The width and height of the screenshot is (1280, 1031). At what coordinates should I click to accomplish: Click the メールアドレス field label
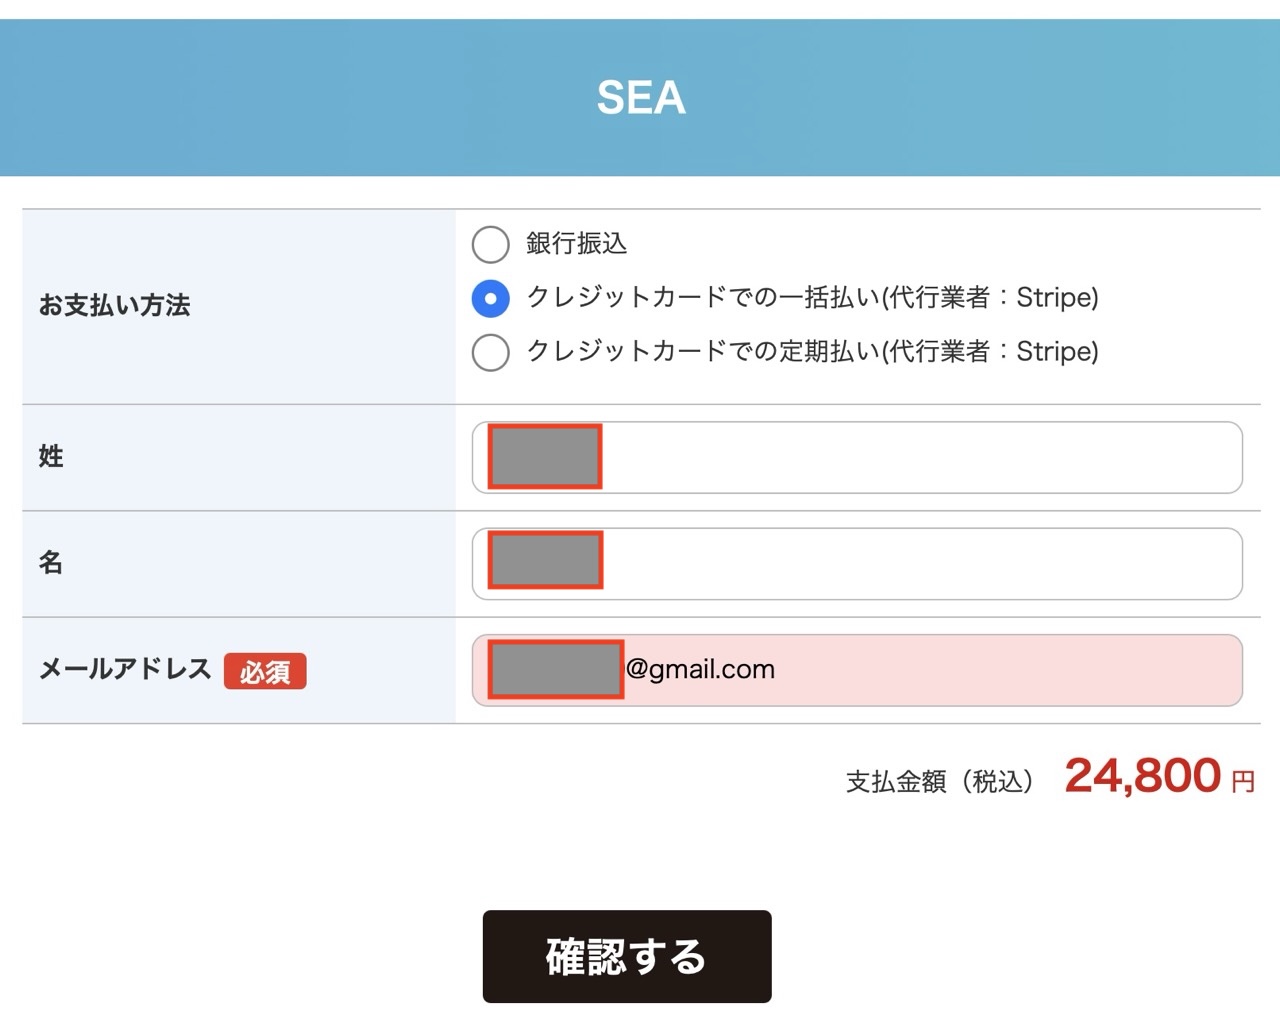[122, 670]
